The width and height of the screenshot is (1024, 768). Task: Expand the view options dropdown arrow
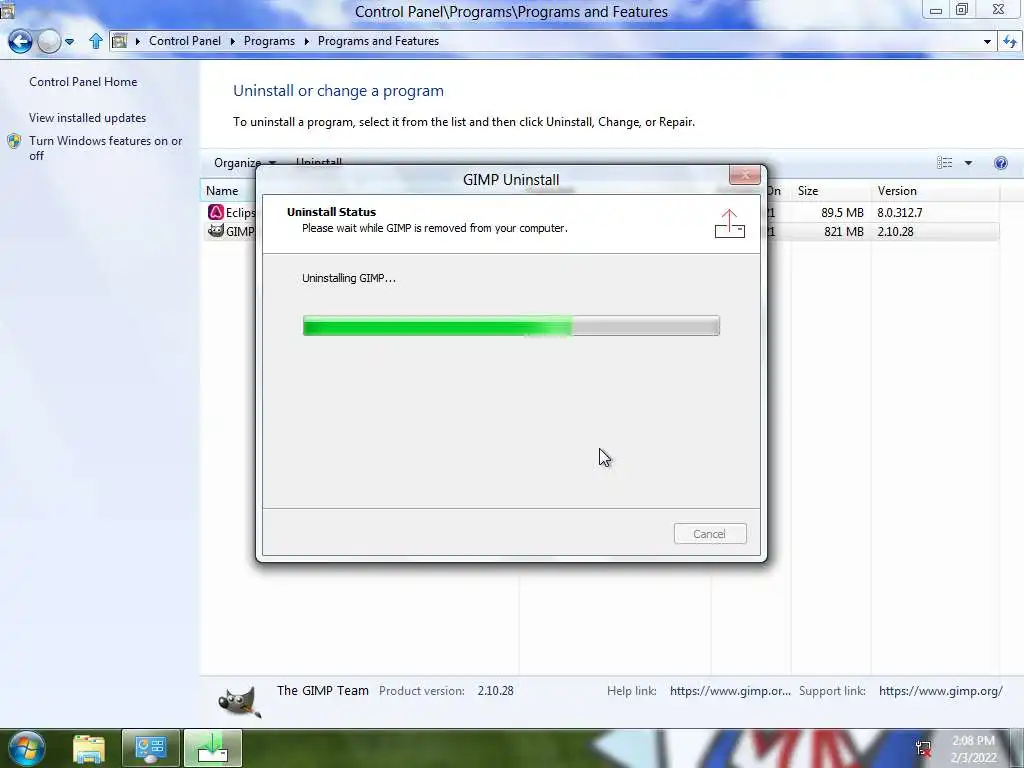[968, 163]
